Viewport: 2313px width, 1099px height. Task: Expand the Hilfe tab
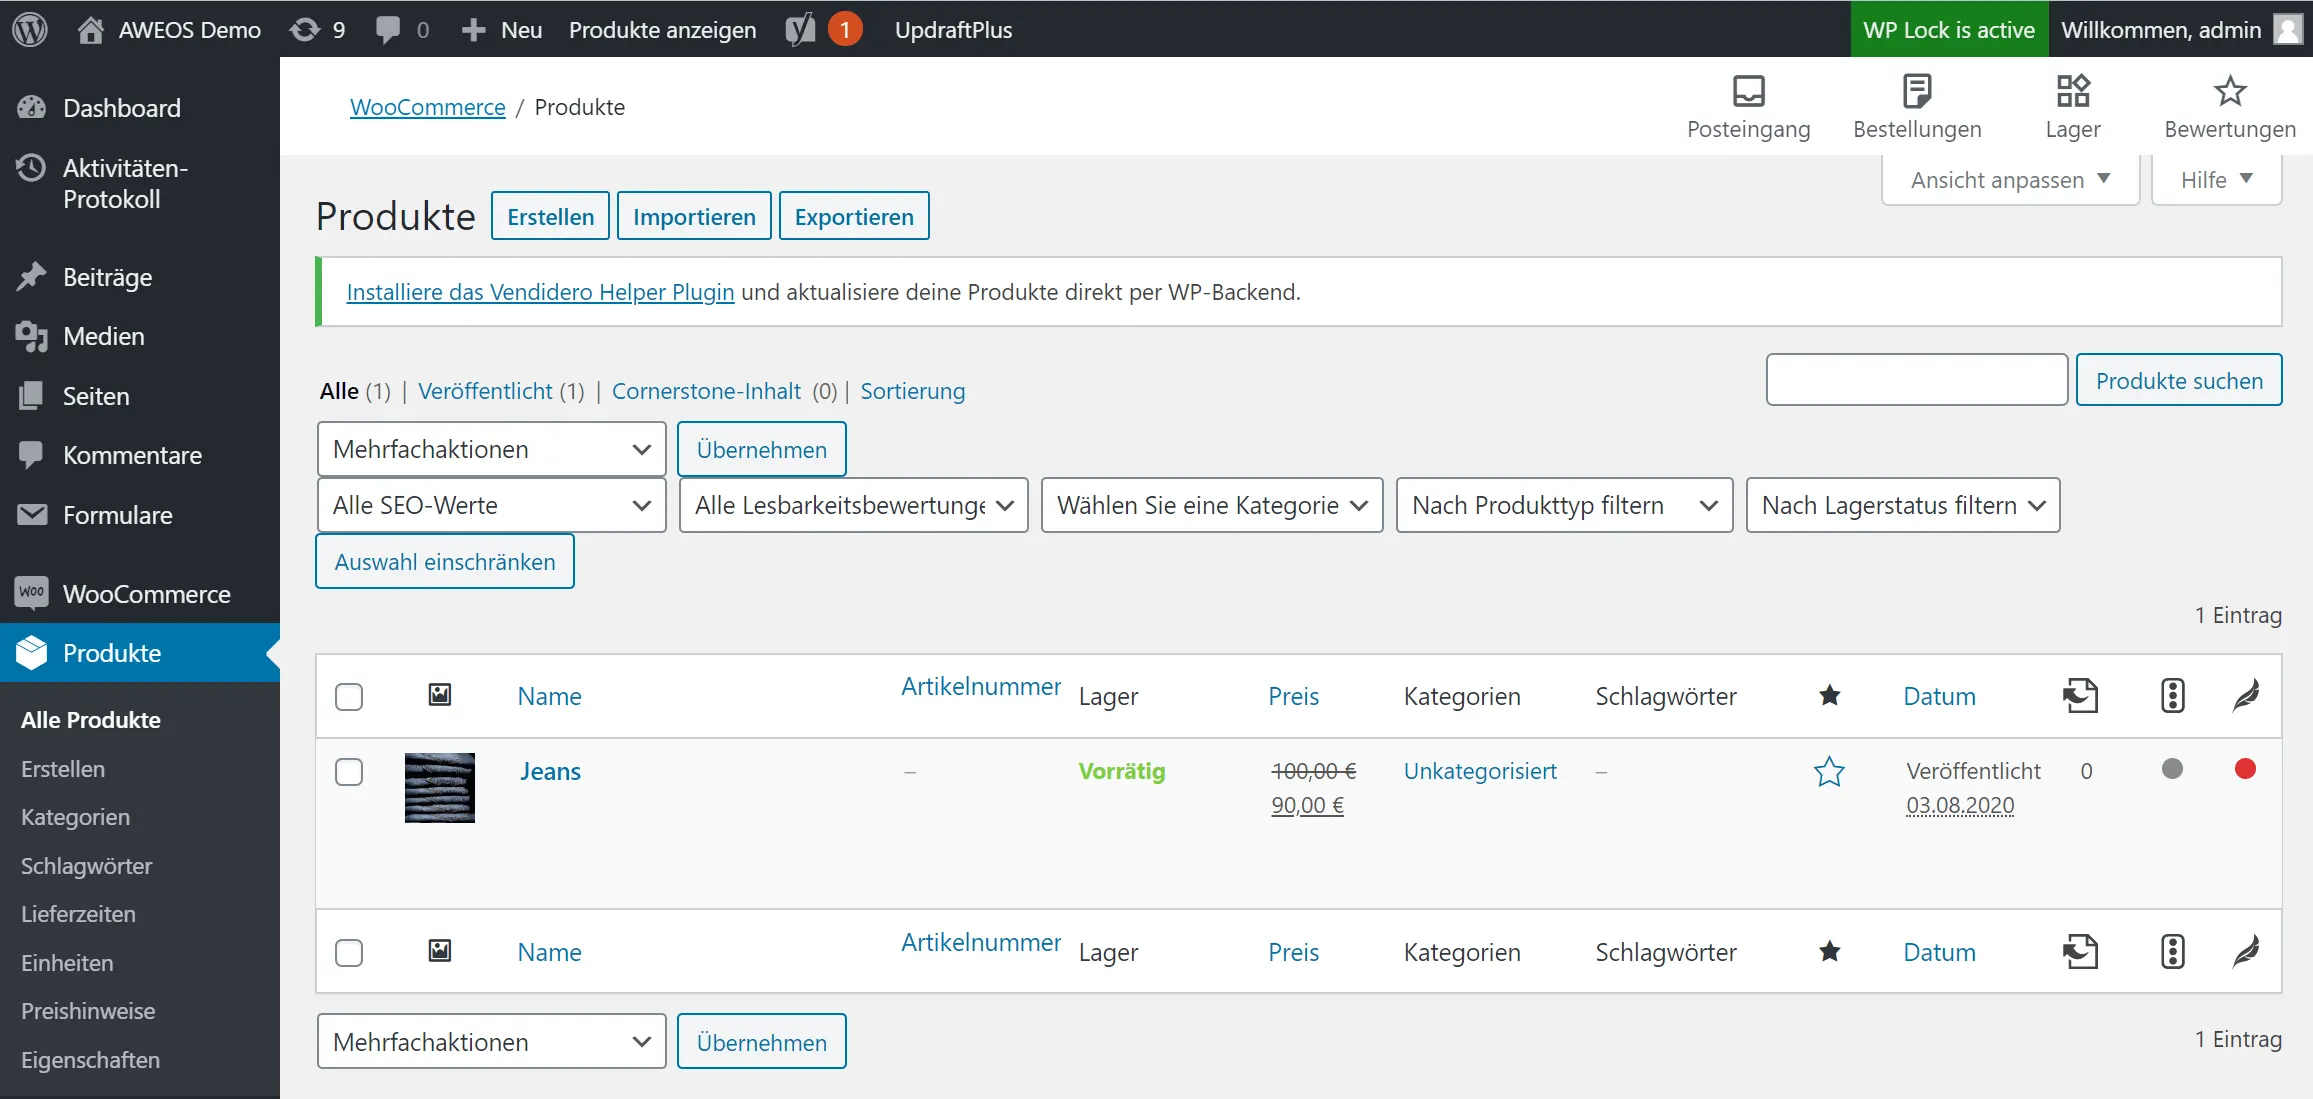point(2216,180)
